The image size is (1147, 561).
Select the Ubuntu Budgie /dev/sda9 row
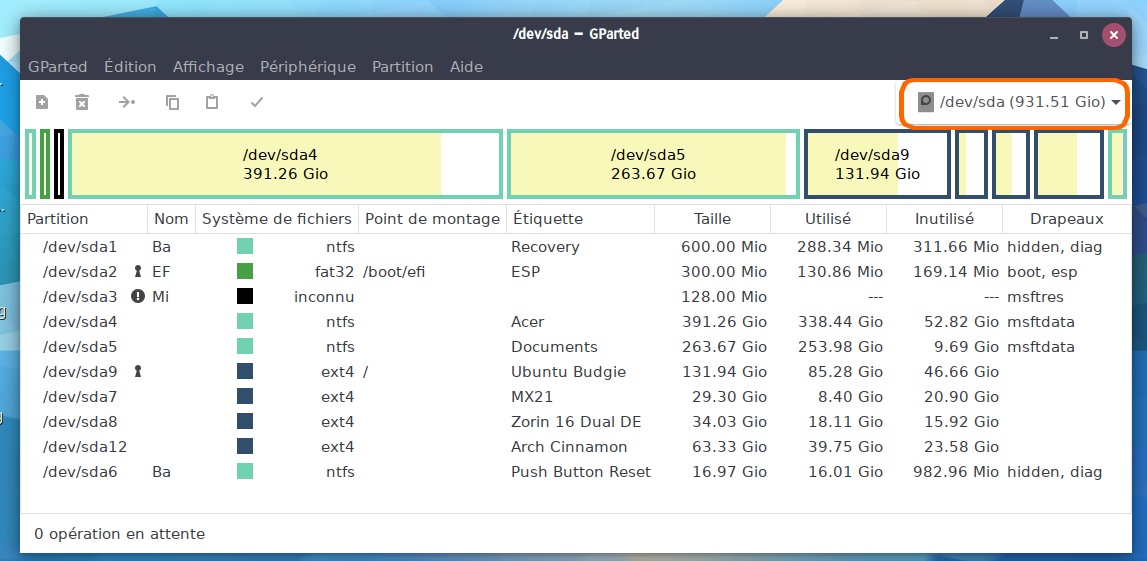(568, 372)
